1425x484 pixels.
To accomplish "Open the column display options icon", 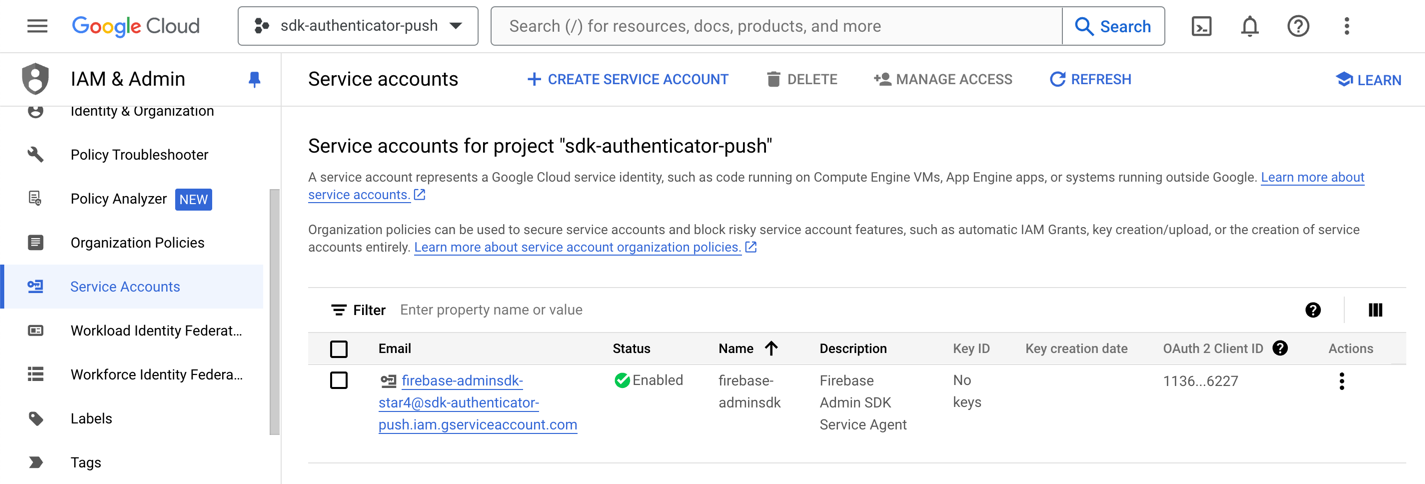I will [x=1375, y=310].
